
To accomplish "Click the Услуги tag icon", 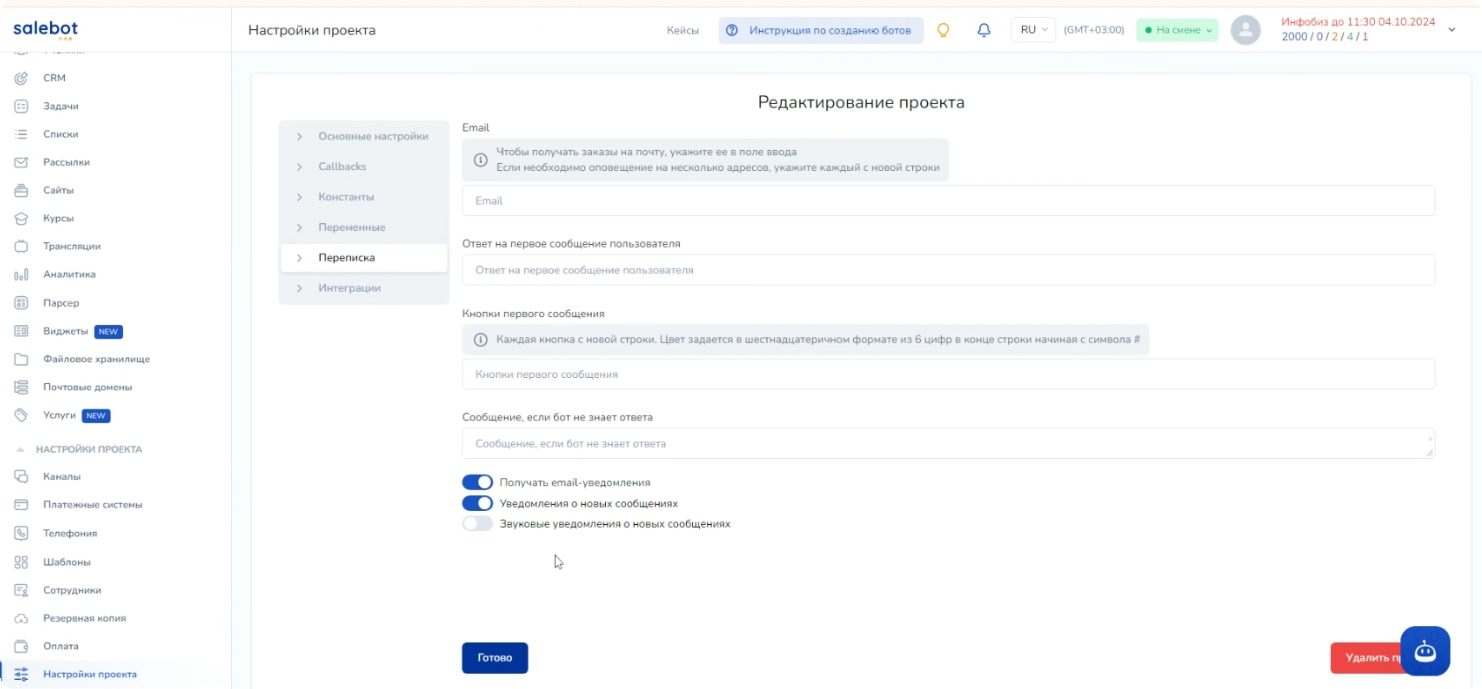I will point(21,415).
